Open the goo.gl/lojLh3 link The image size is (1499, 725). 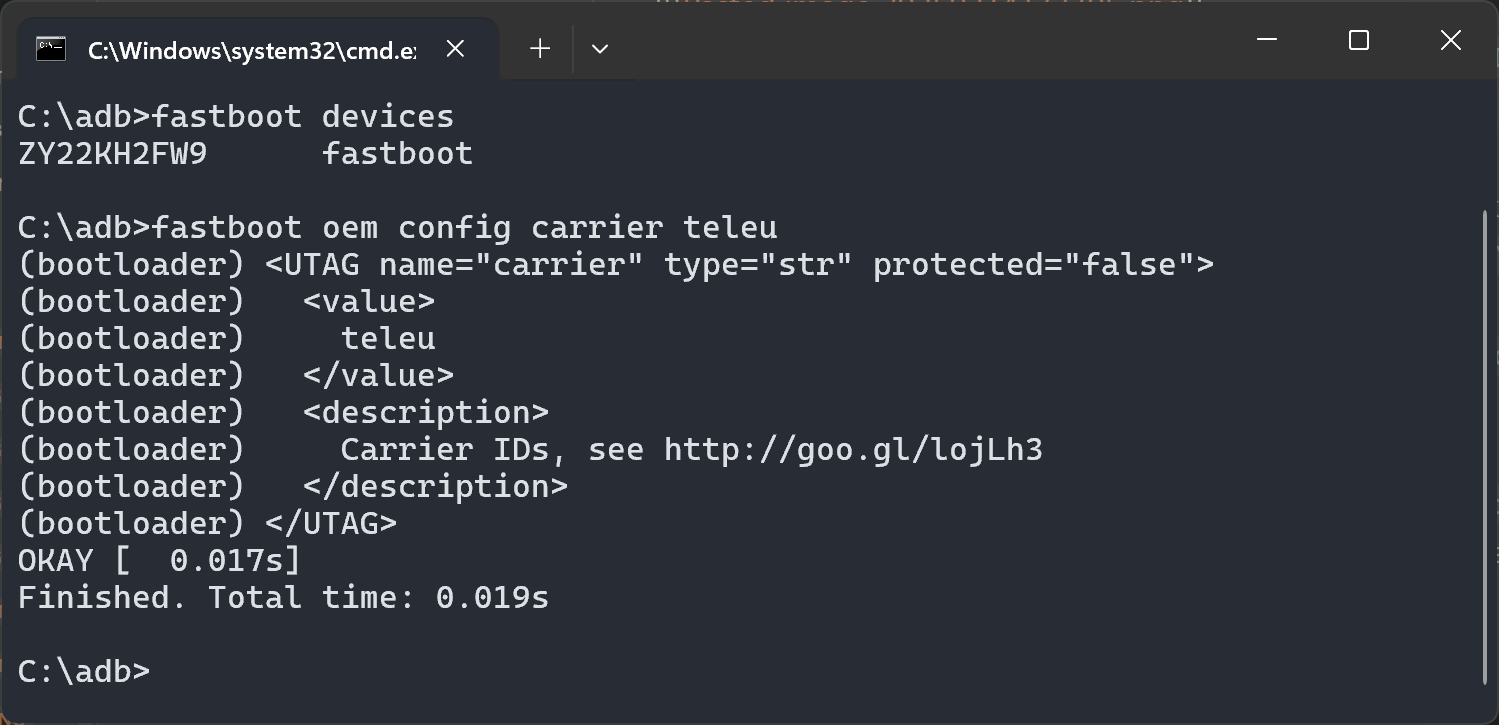point(853,450)
